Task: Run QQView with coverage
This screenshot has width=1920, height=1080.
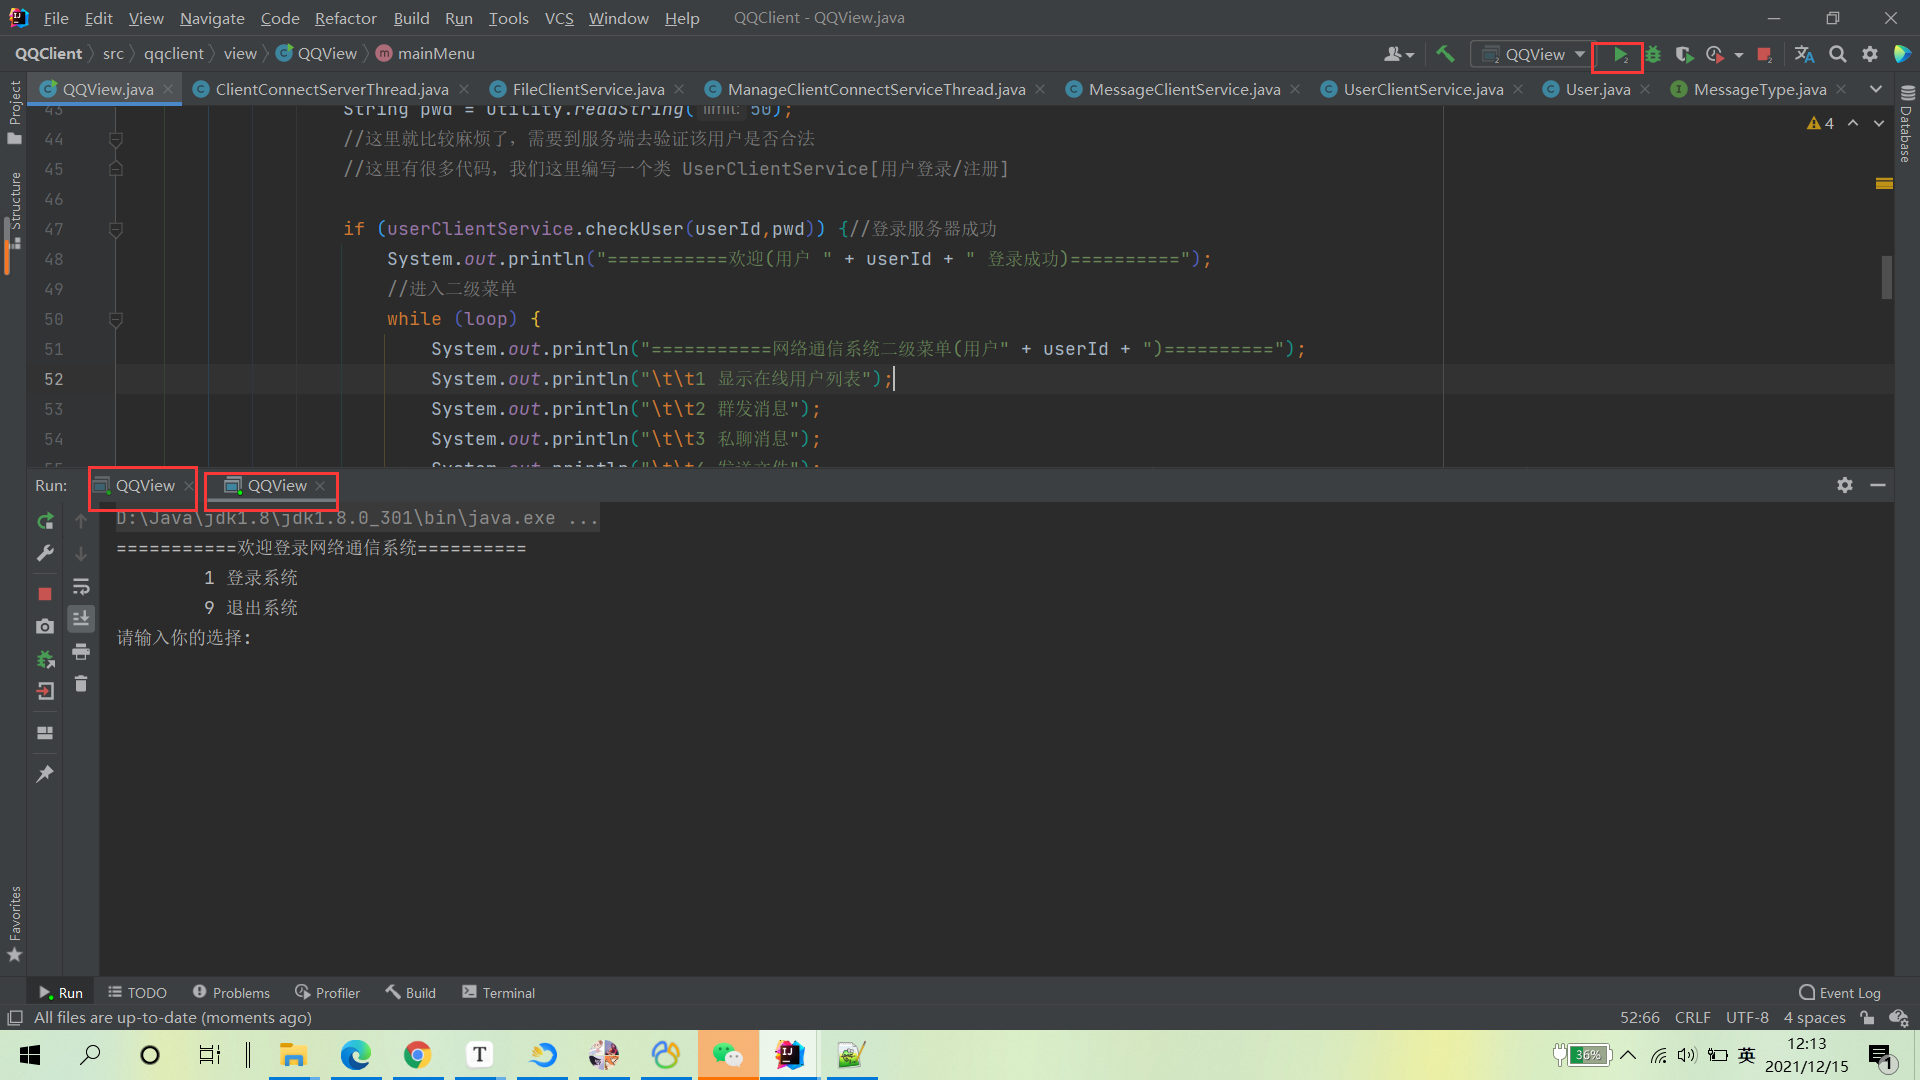Action: pyautogui.click(x=1684, y=55)
